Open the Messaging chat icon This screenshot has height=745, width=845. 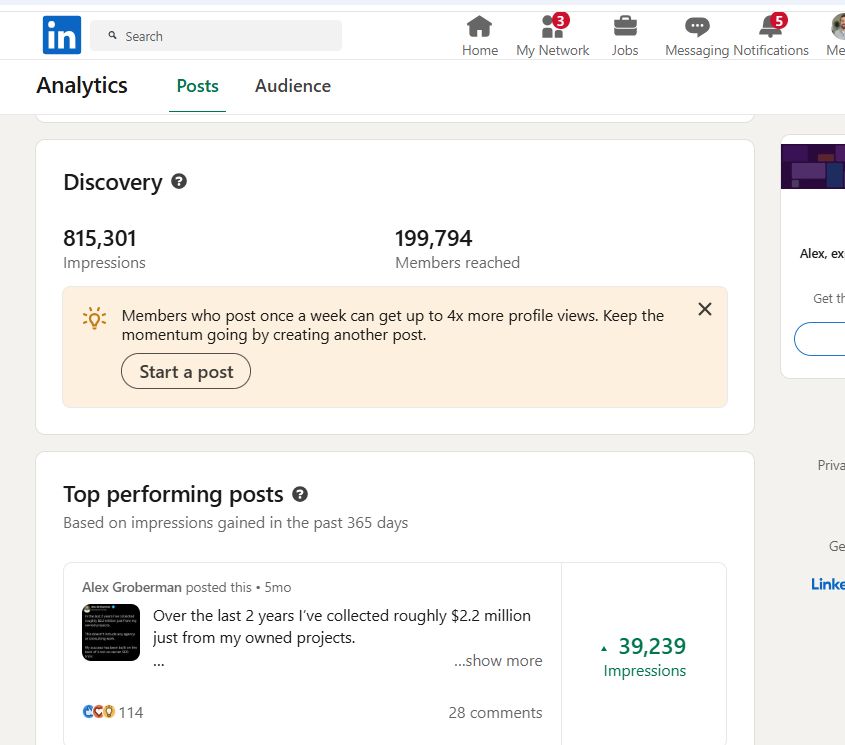click(697, 27)
